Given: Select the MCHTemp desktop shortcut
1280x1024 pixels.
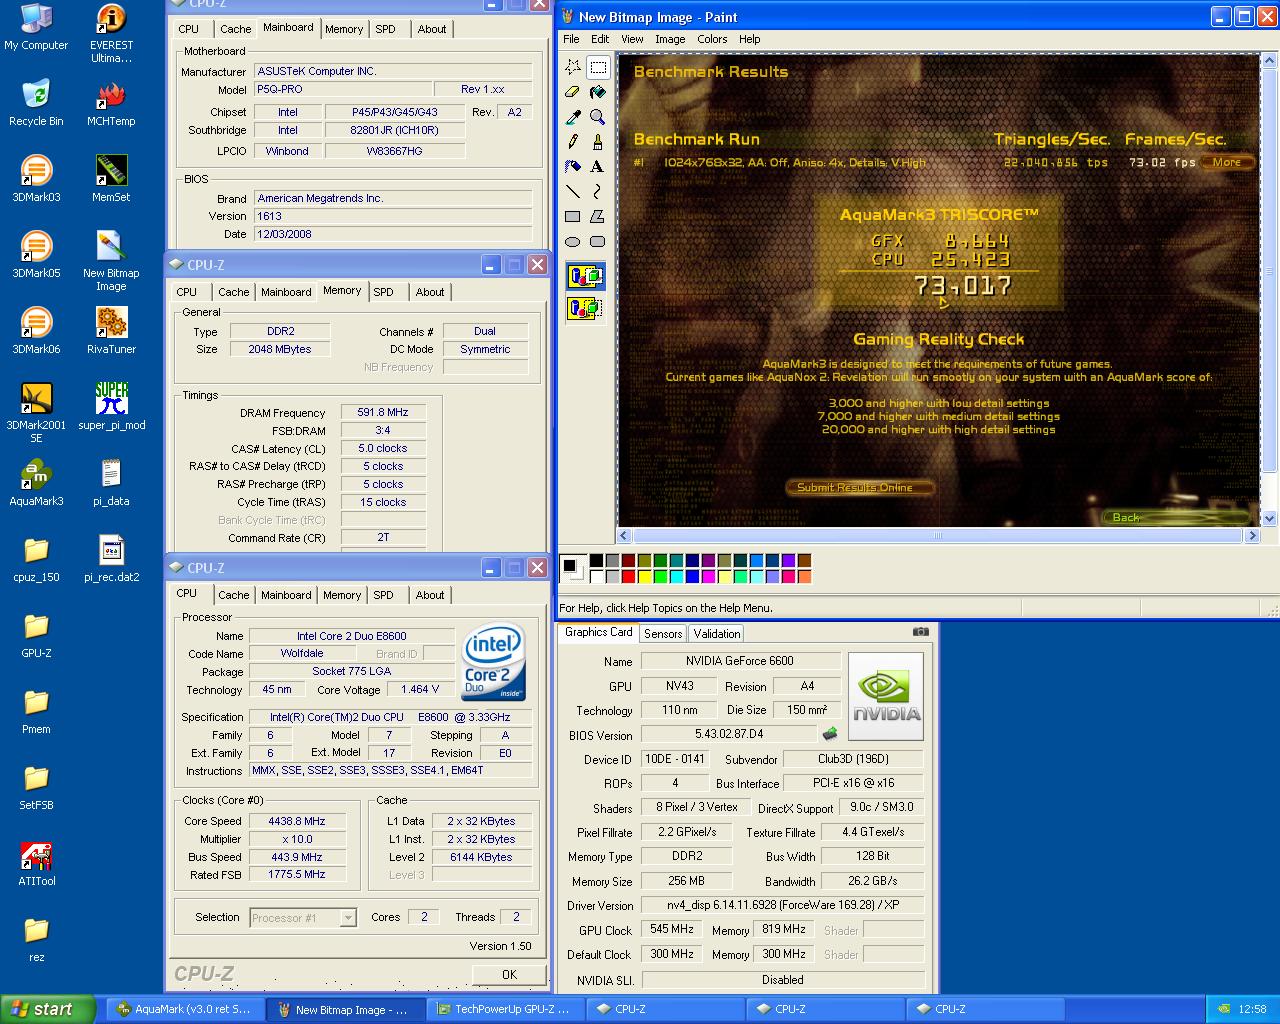Looking at the screenshot, I should (111, 103).
